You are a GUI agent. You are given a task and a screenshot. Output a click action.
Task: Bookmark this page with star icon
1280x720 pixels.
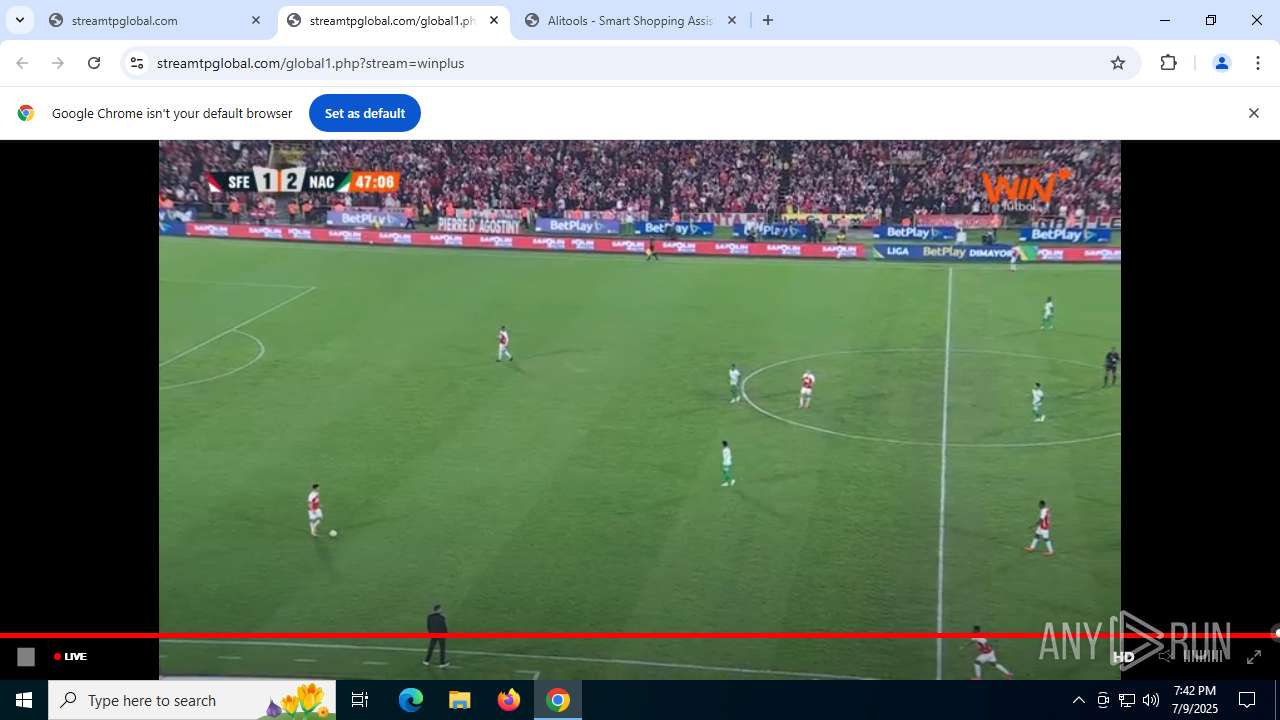coord(1118,63)
